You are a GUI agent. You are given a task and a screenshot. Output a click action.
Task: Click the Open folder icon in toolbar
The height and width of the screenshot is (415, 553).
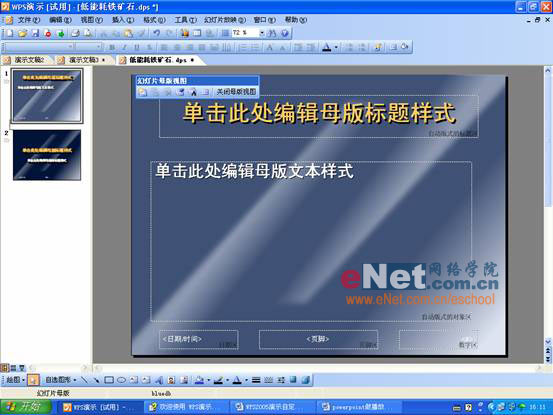pos(22,33)
